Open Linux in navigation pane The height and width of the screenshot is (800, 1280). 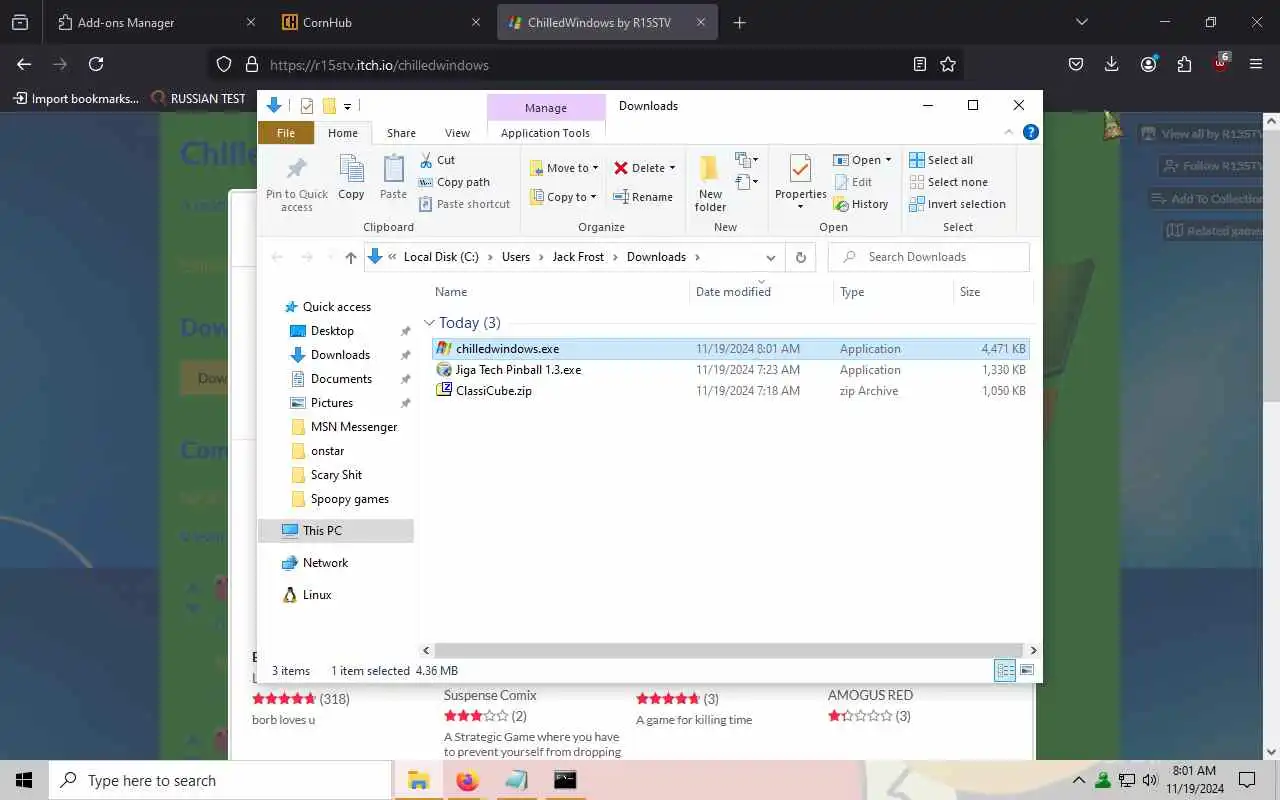317,595
